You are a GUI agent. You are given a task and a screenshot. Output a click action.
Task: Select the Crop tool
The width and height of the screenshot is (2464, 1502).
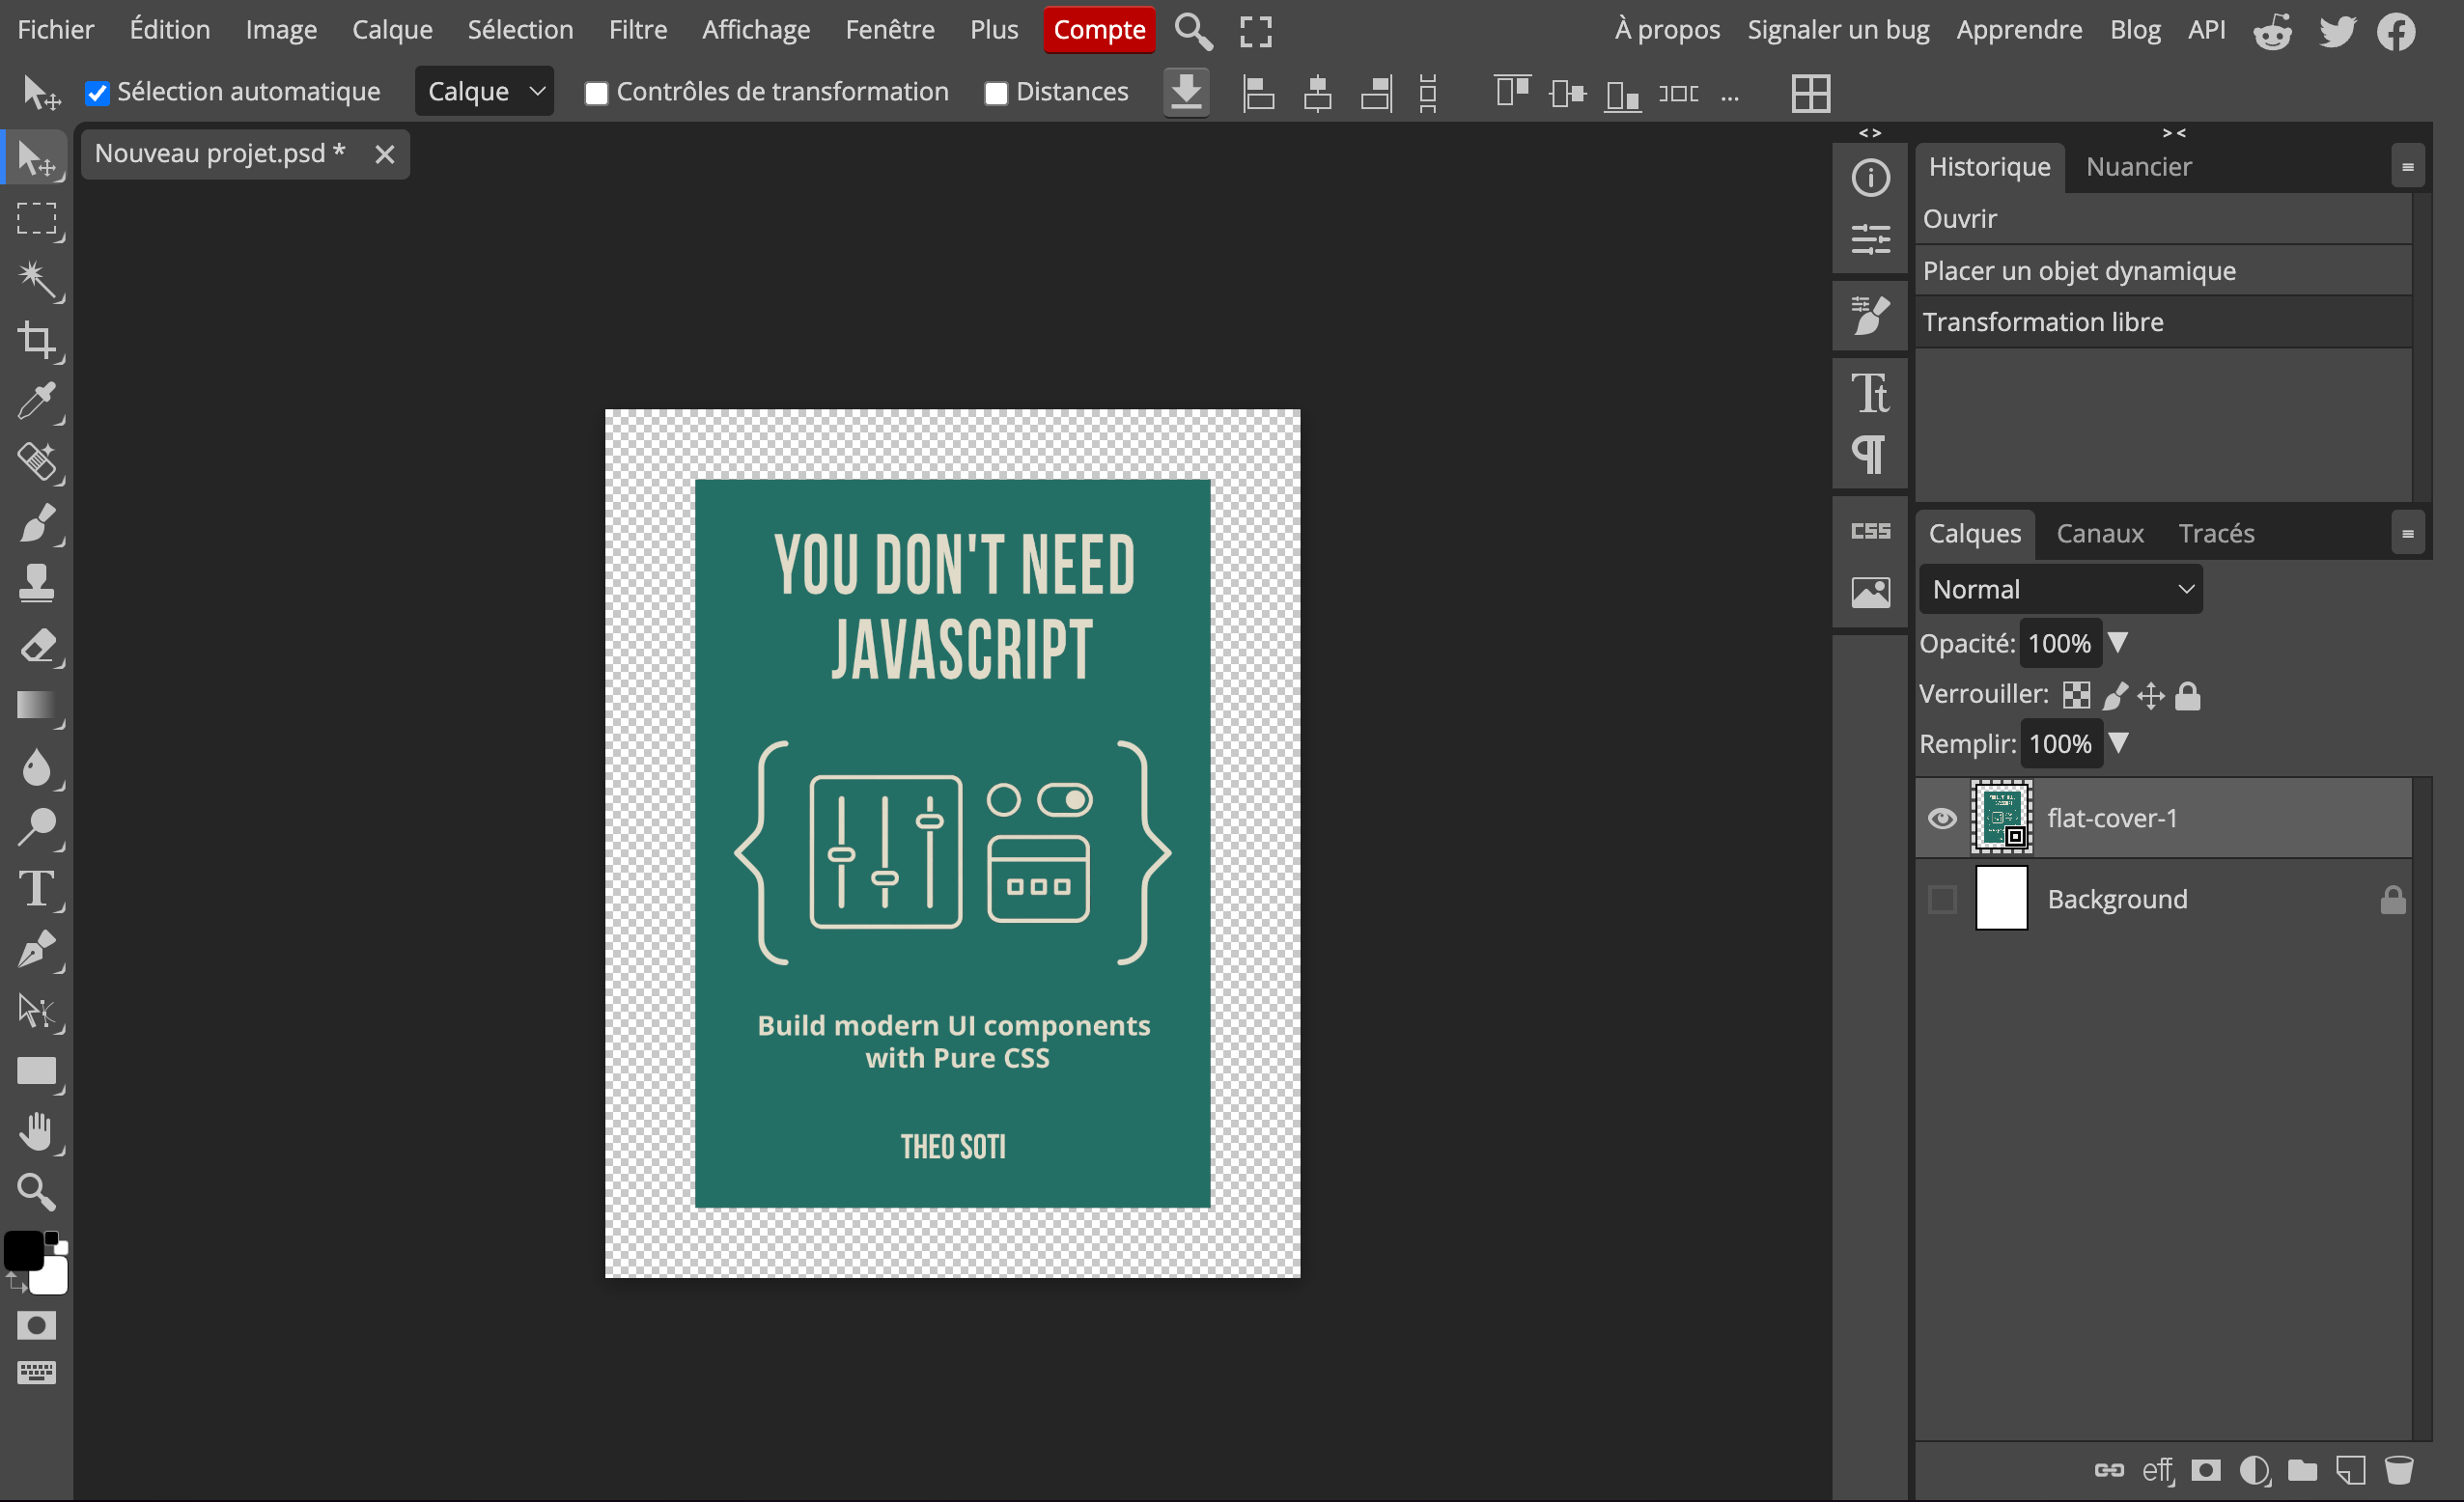[x=37, y=340]
